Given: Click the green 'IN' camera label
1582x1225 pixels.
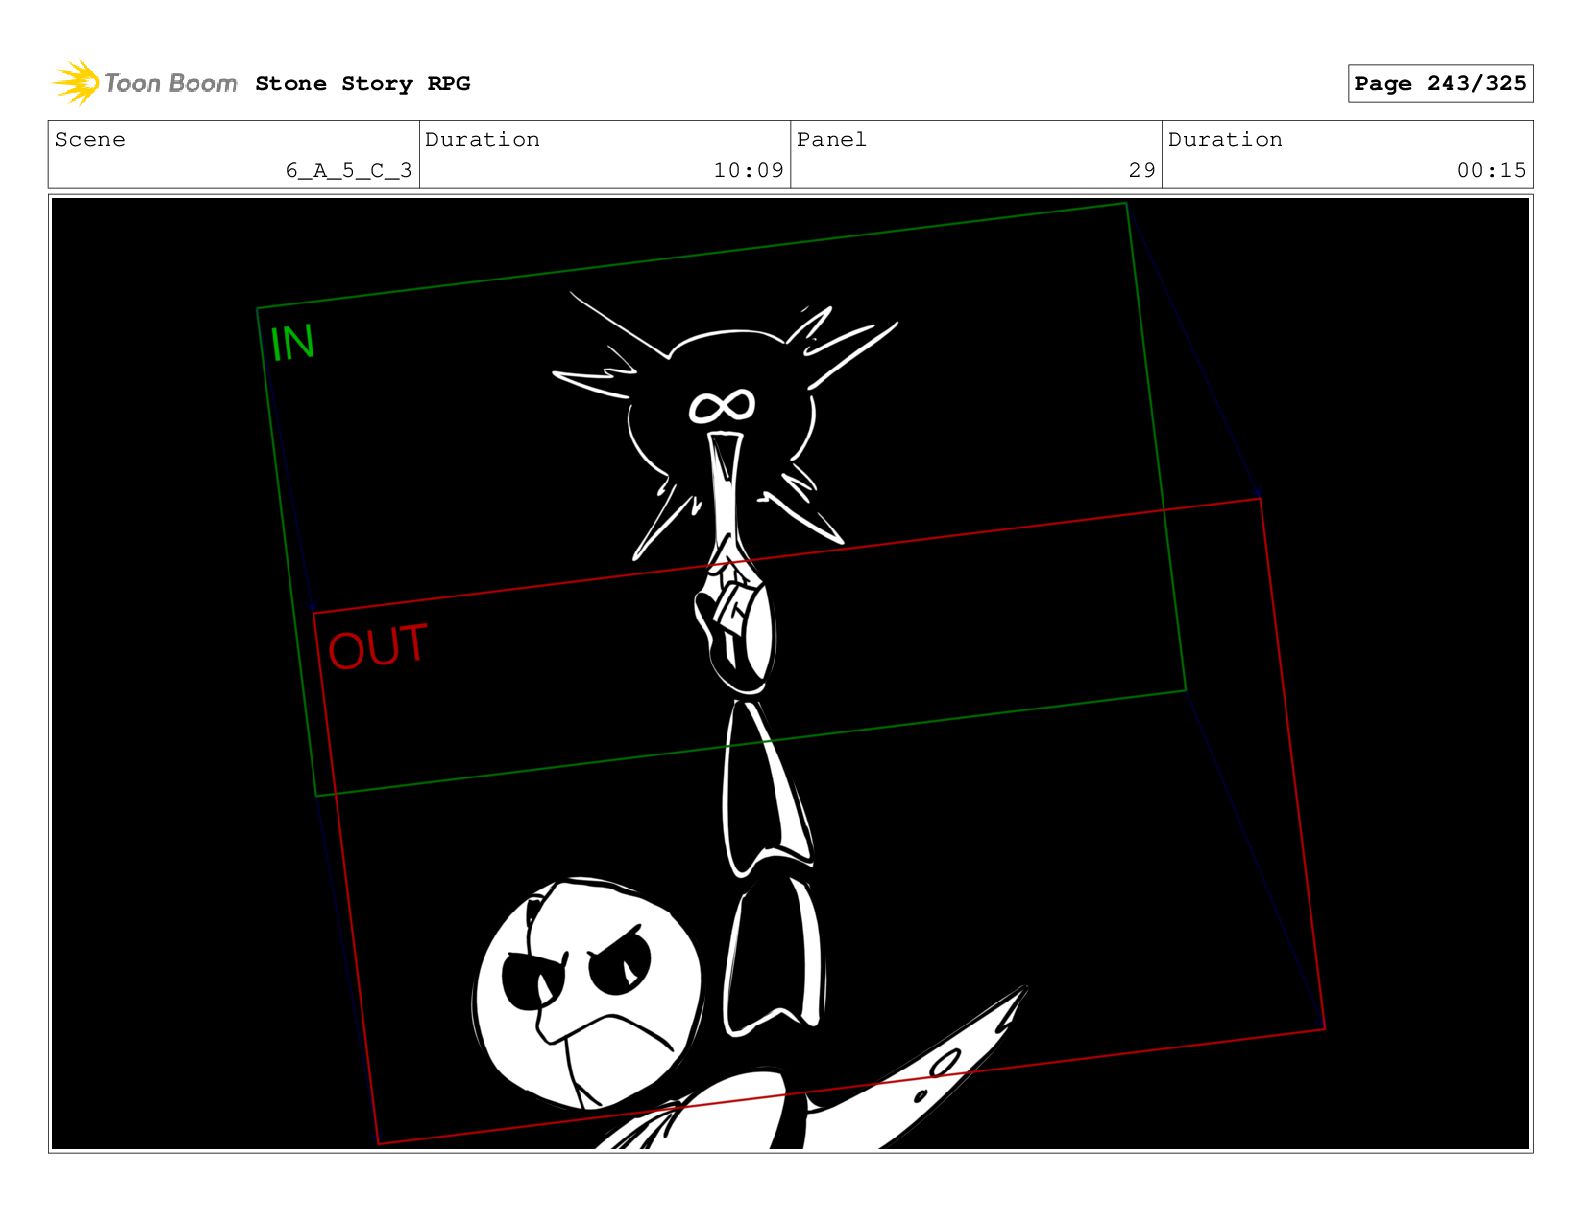Looking at the screenshot, I should tap(292, 343).
